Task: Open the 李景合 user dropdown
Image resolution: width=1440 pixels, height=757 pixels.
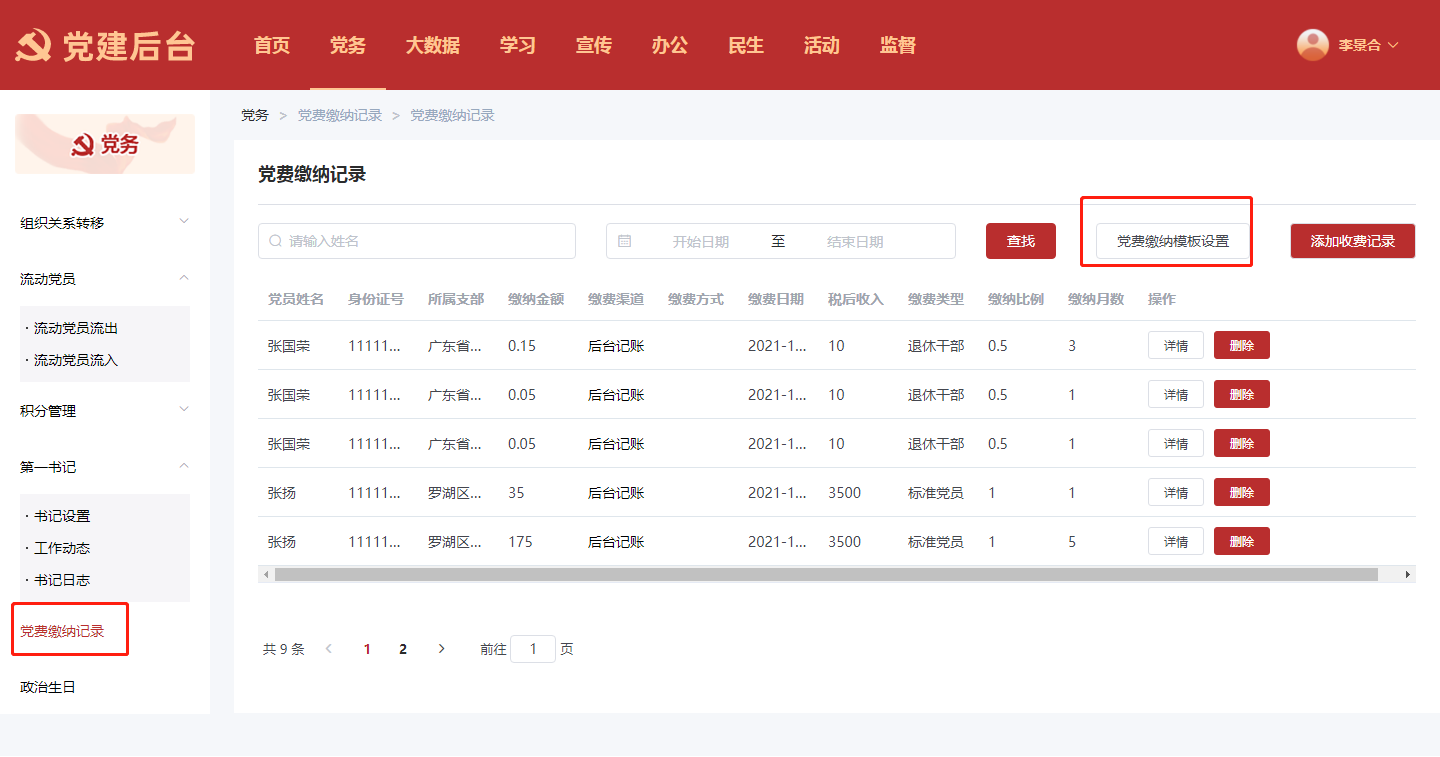Action: 1367,45
